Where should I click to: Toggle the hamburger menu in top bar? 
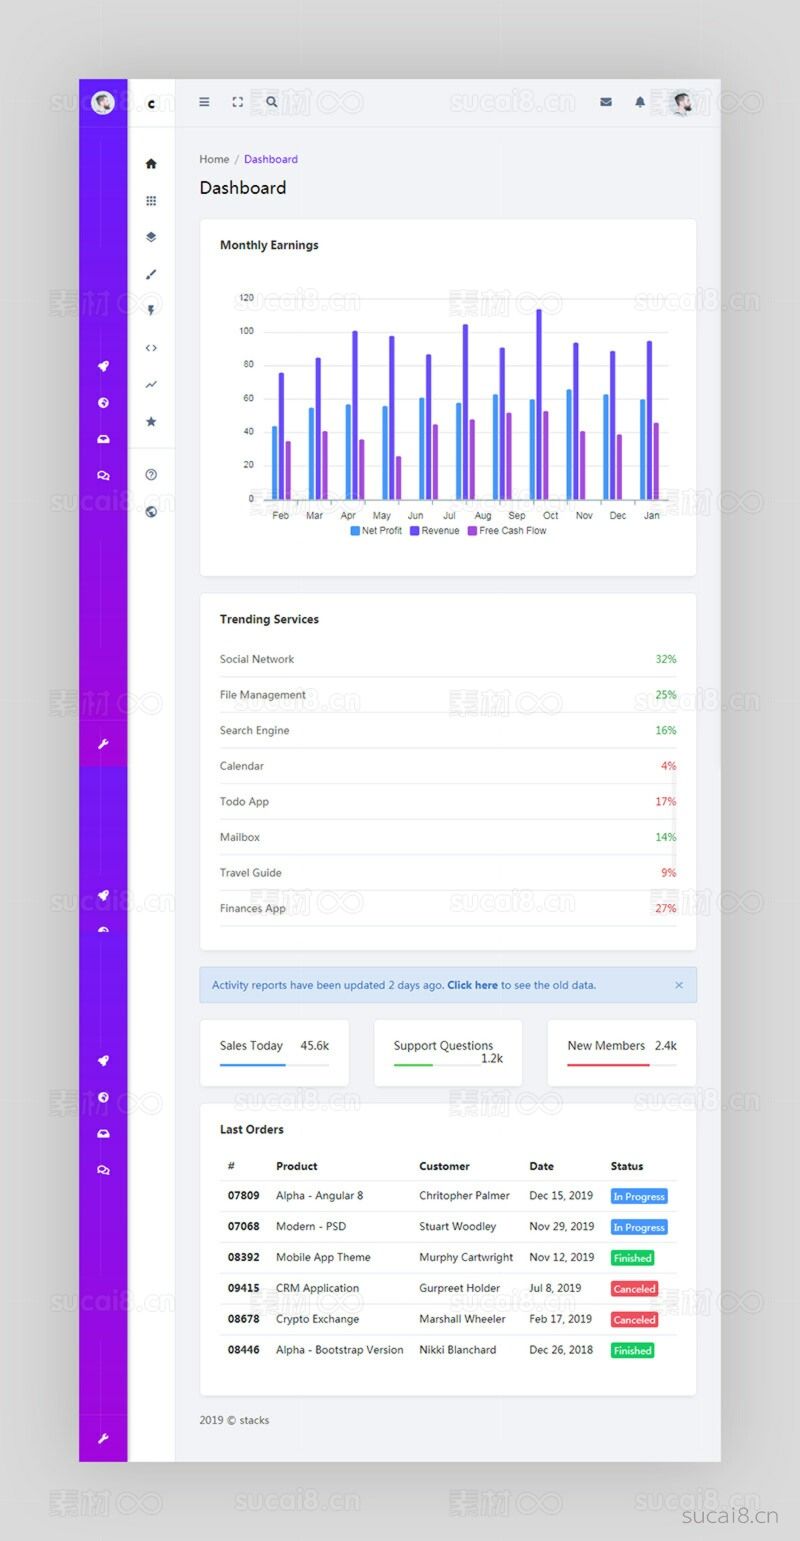coord(204,102)
